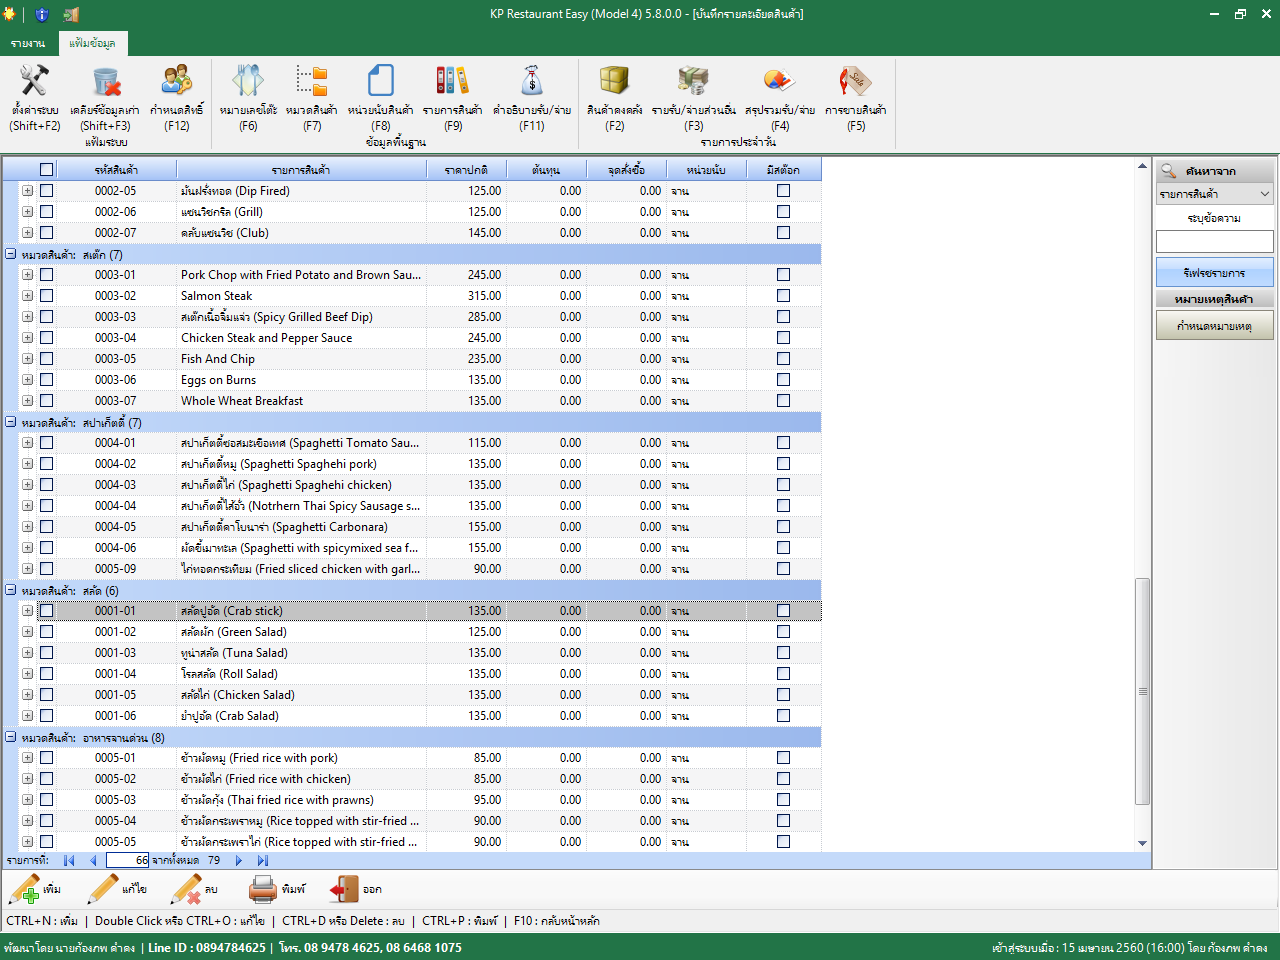Image resolution: width=1280 pixels, height=960 pixels.
Task: Click the set remark button
Action: pyautogui.click(x=1215, y=325)
